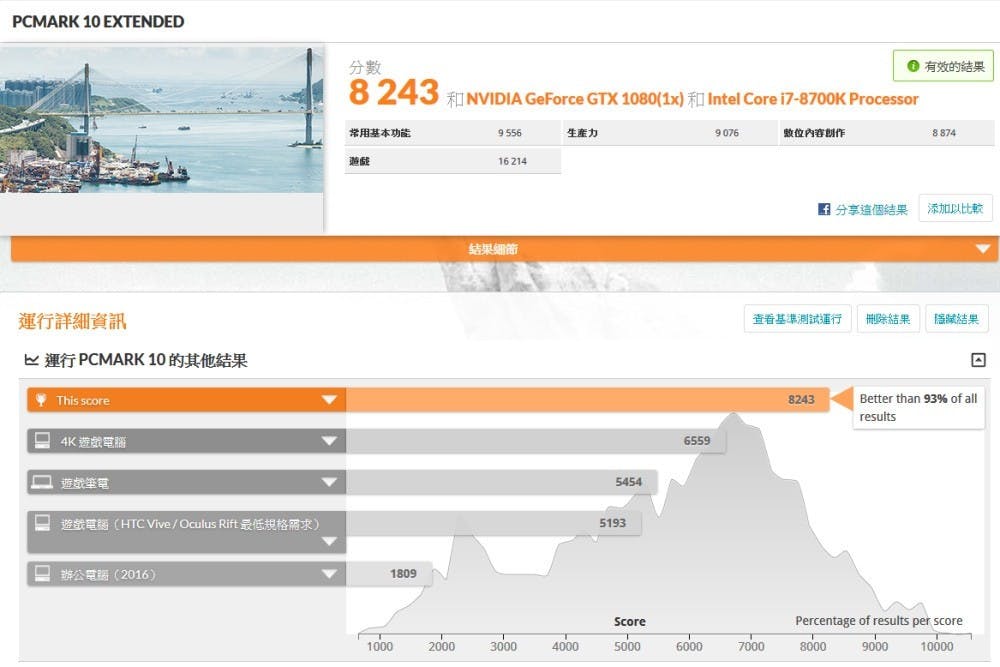Click the 有效的結果 button
The width and height of the screenshot is (1000, 667).
(x=943, y=66)
